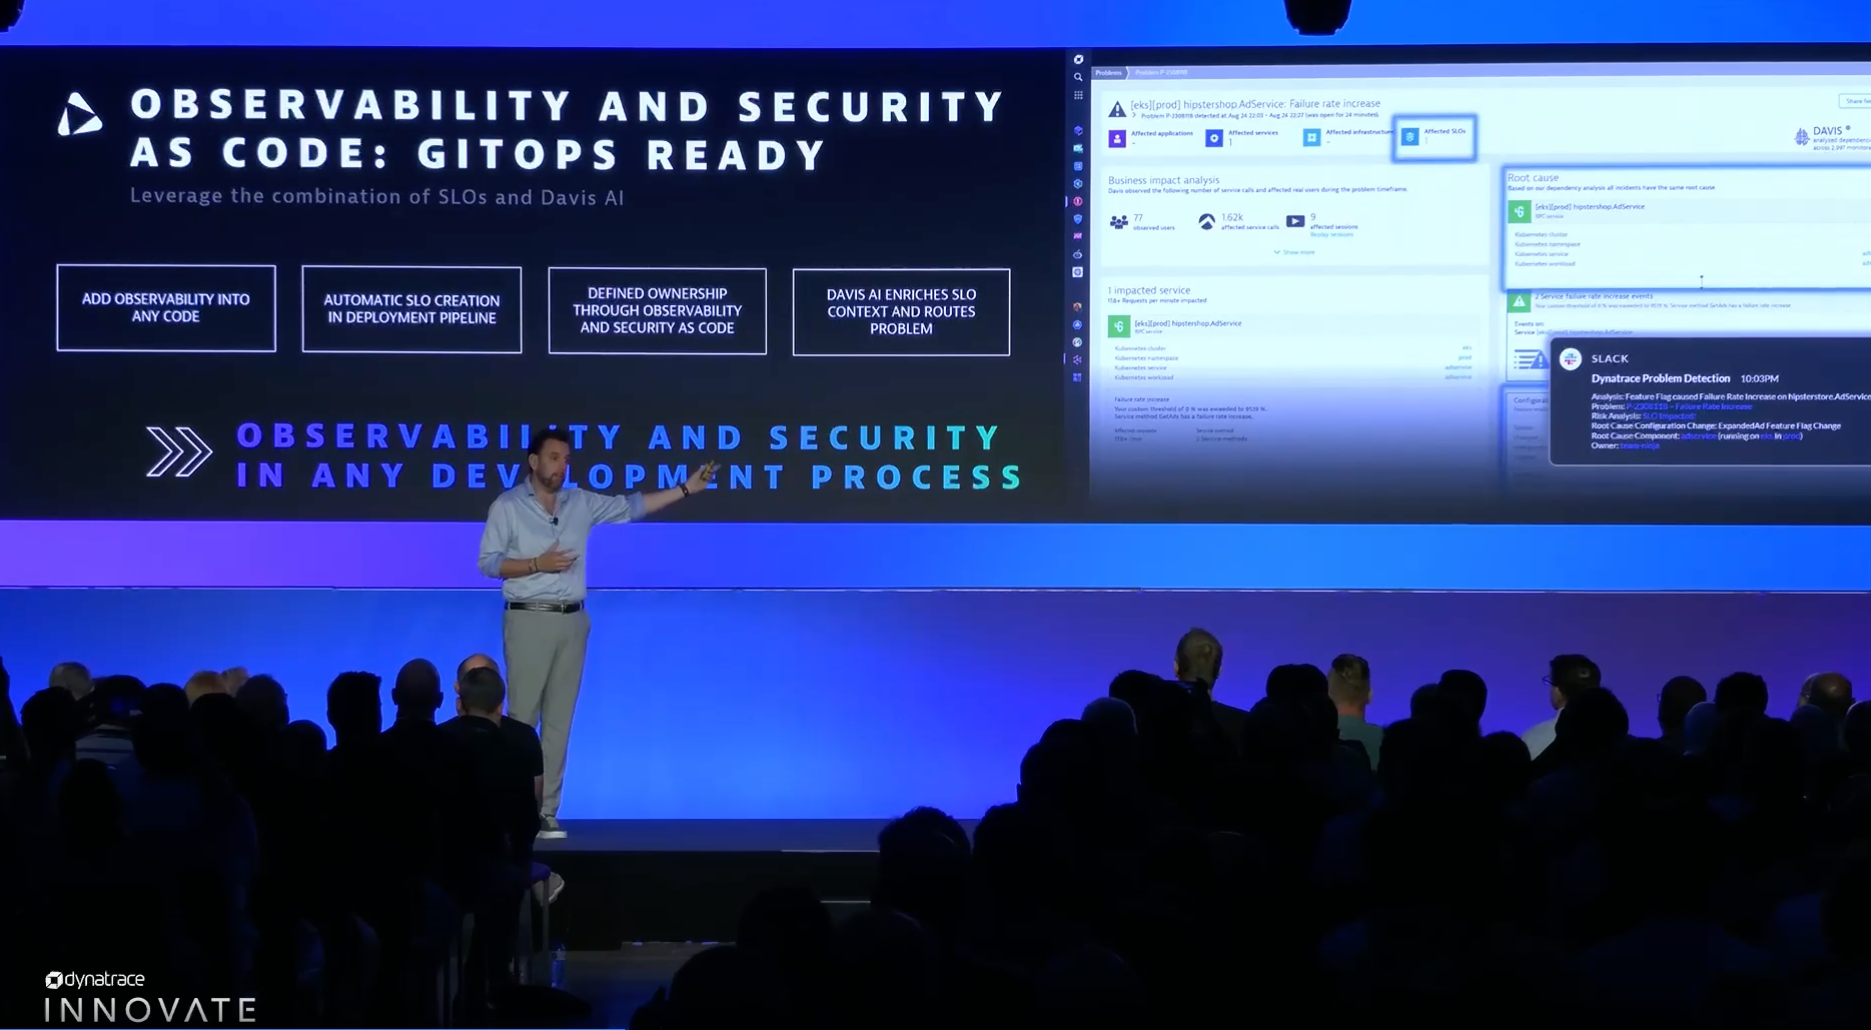Click the Affected services gear tile icon
This screenshot has height=1030, width=1871.
(x=1215, y=137)
